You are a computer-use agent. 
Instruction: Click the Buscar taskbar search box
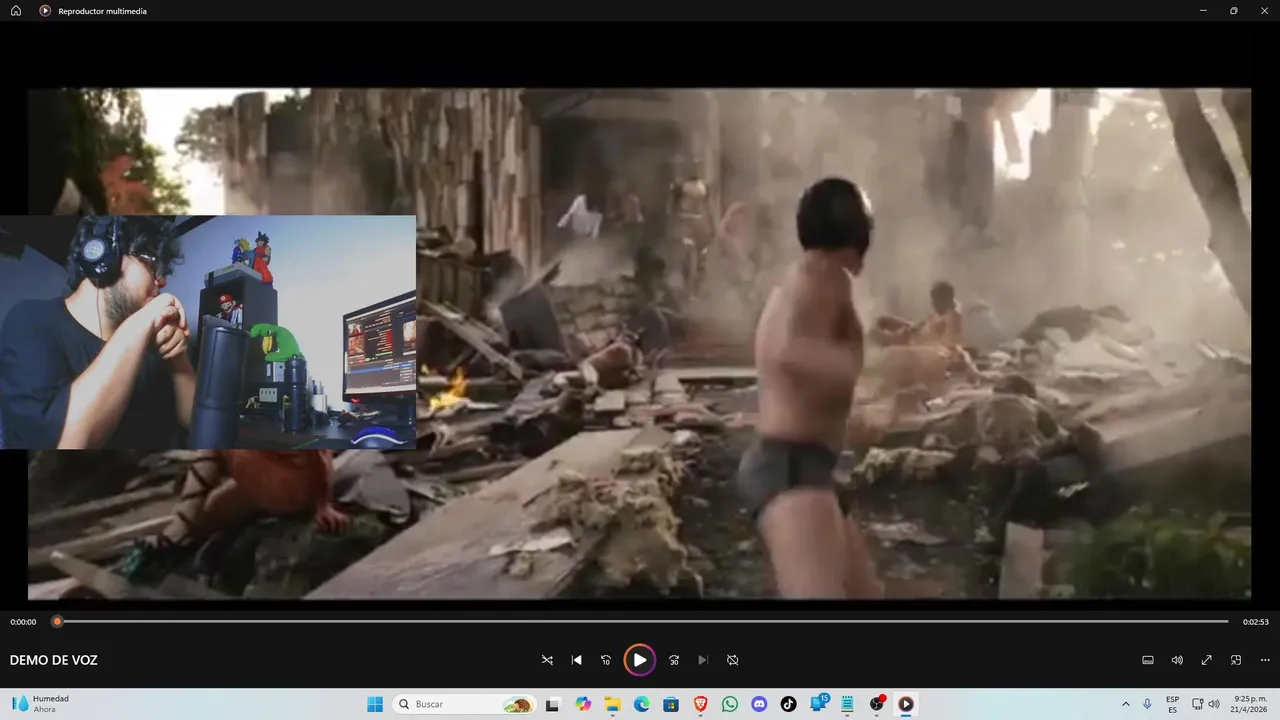coord(465,704)
